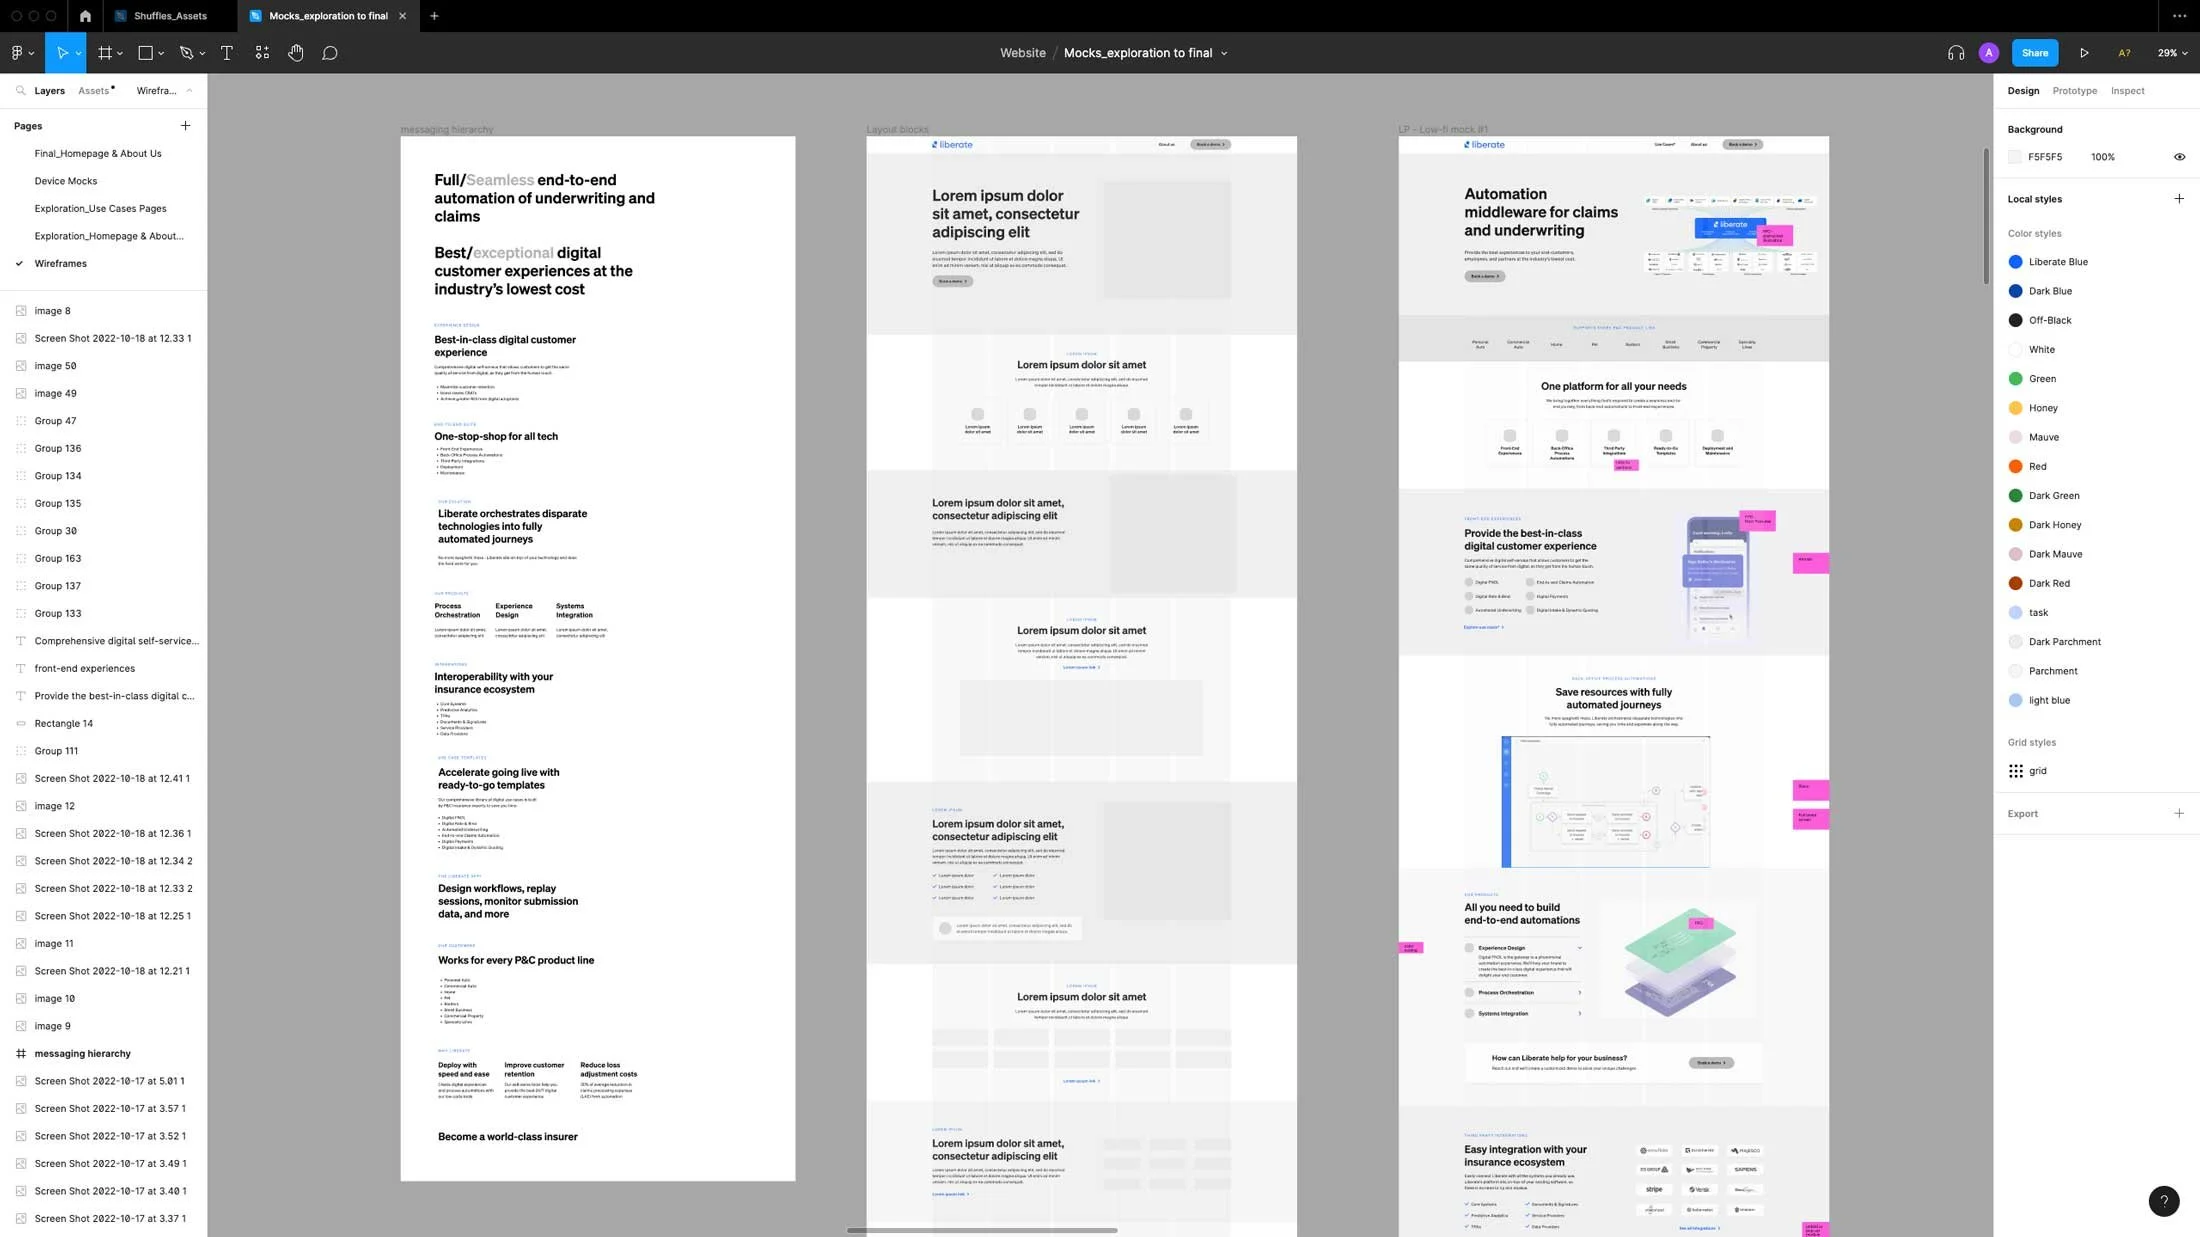Click the user avatar A
The height and width of the screenshot is (1237, 2200).
pyautogui.click(x=1989, y=53)
